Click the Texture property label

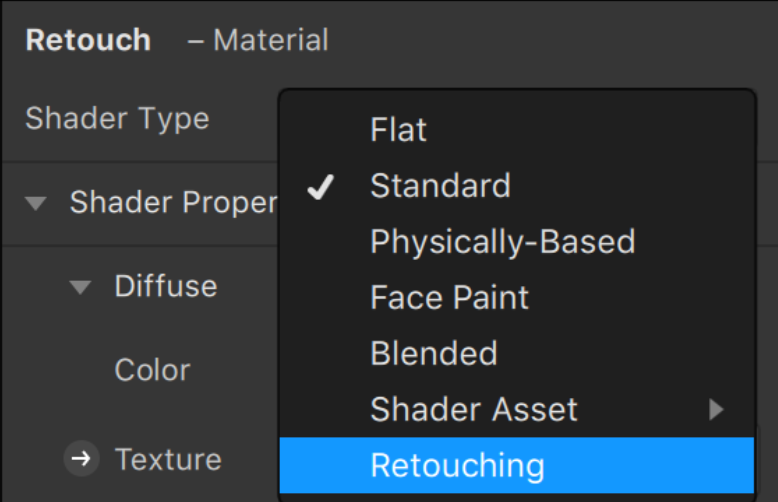[168, 459]
